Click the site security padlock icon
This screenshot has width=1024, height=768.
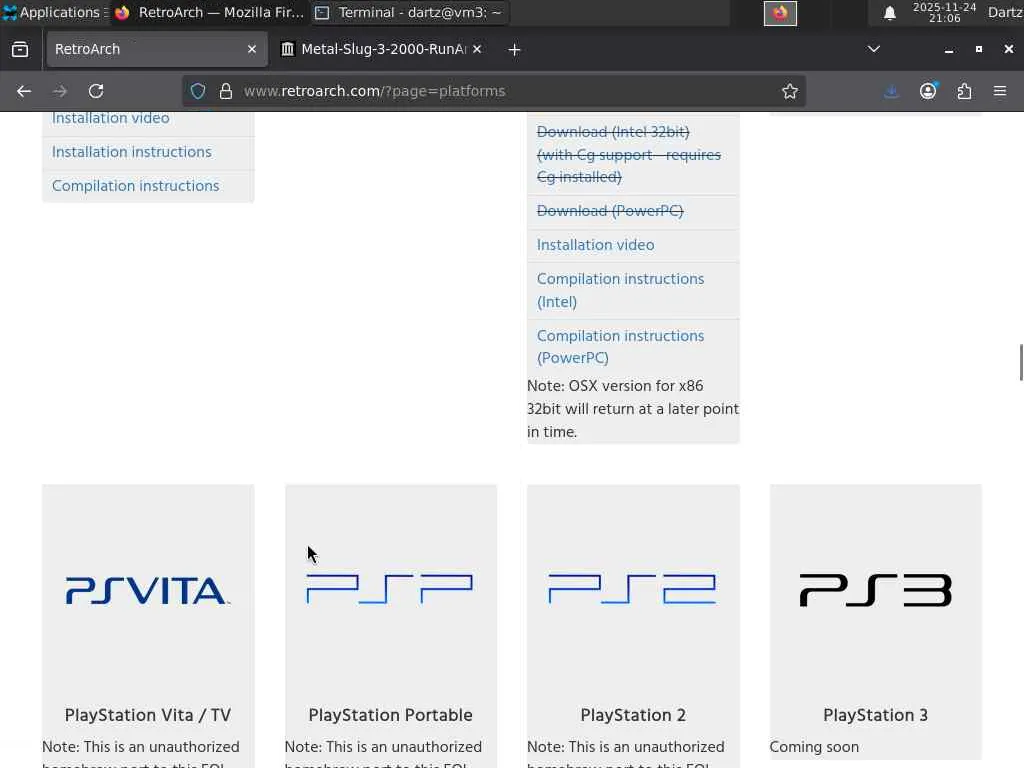click(226, 91)
